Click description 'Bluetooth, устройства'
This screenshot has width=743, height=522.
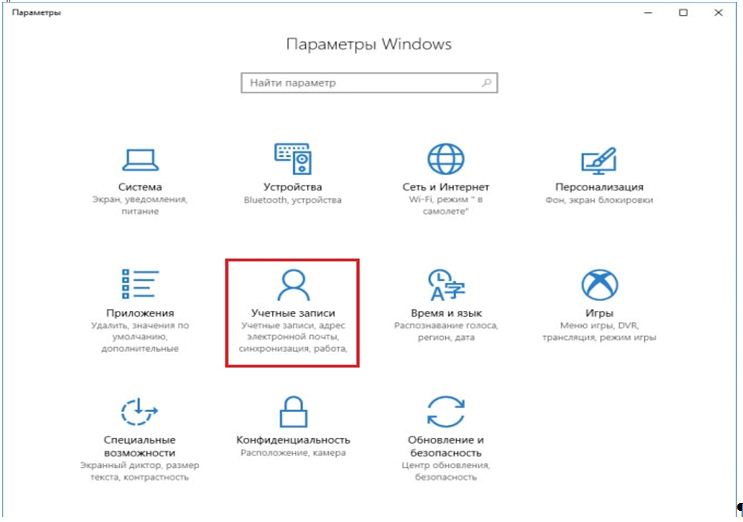[292, 200]
